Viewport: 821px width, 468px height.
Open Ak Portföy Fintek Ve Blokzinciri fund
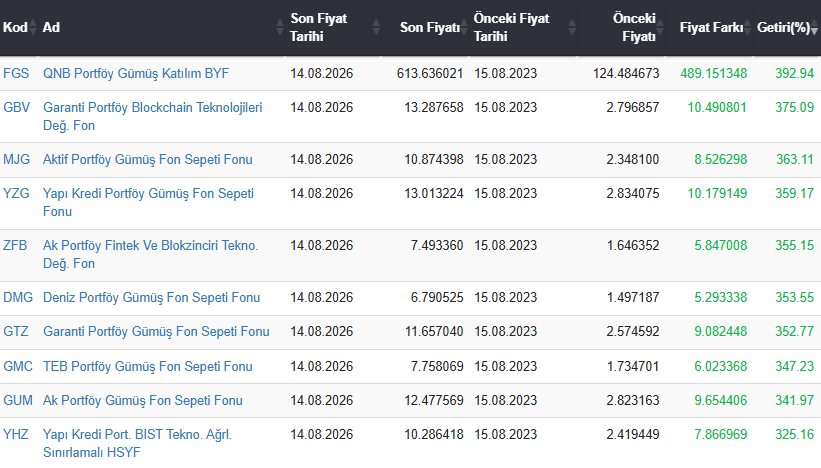150,254
